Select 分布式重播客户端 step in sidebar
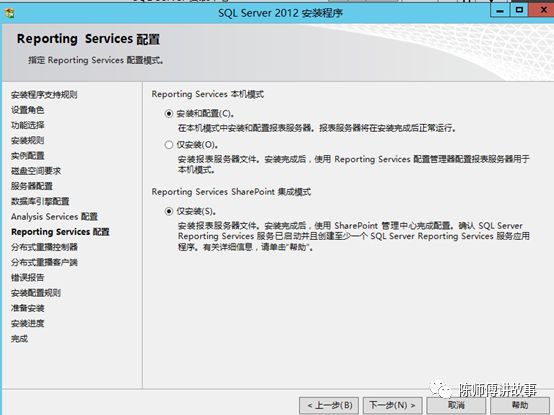This screenshot has height=415, width=554. coord(44,262)
